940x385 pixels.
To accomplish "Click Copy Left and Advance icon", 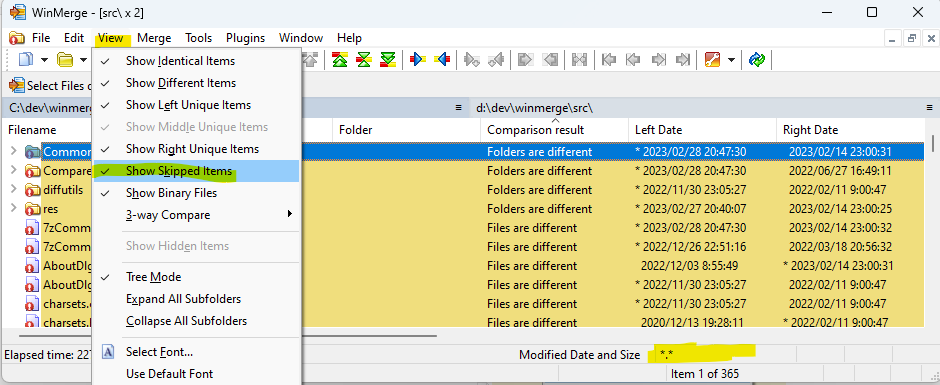I will [495, 59].
